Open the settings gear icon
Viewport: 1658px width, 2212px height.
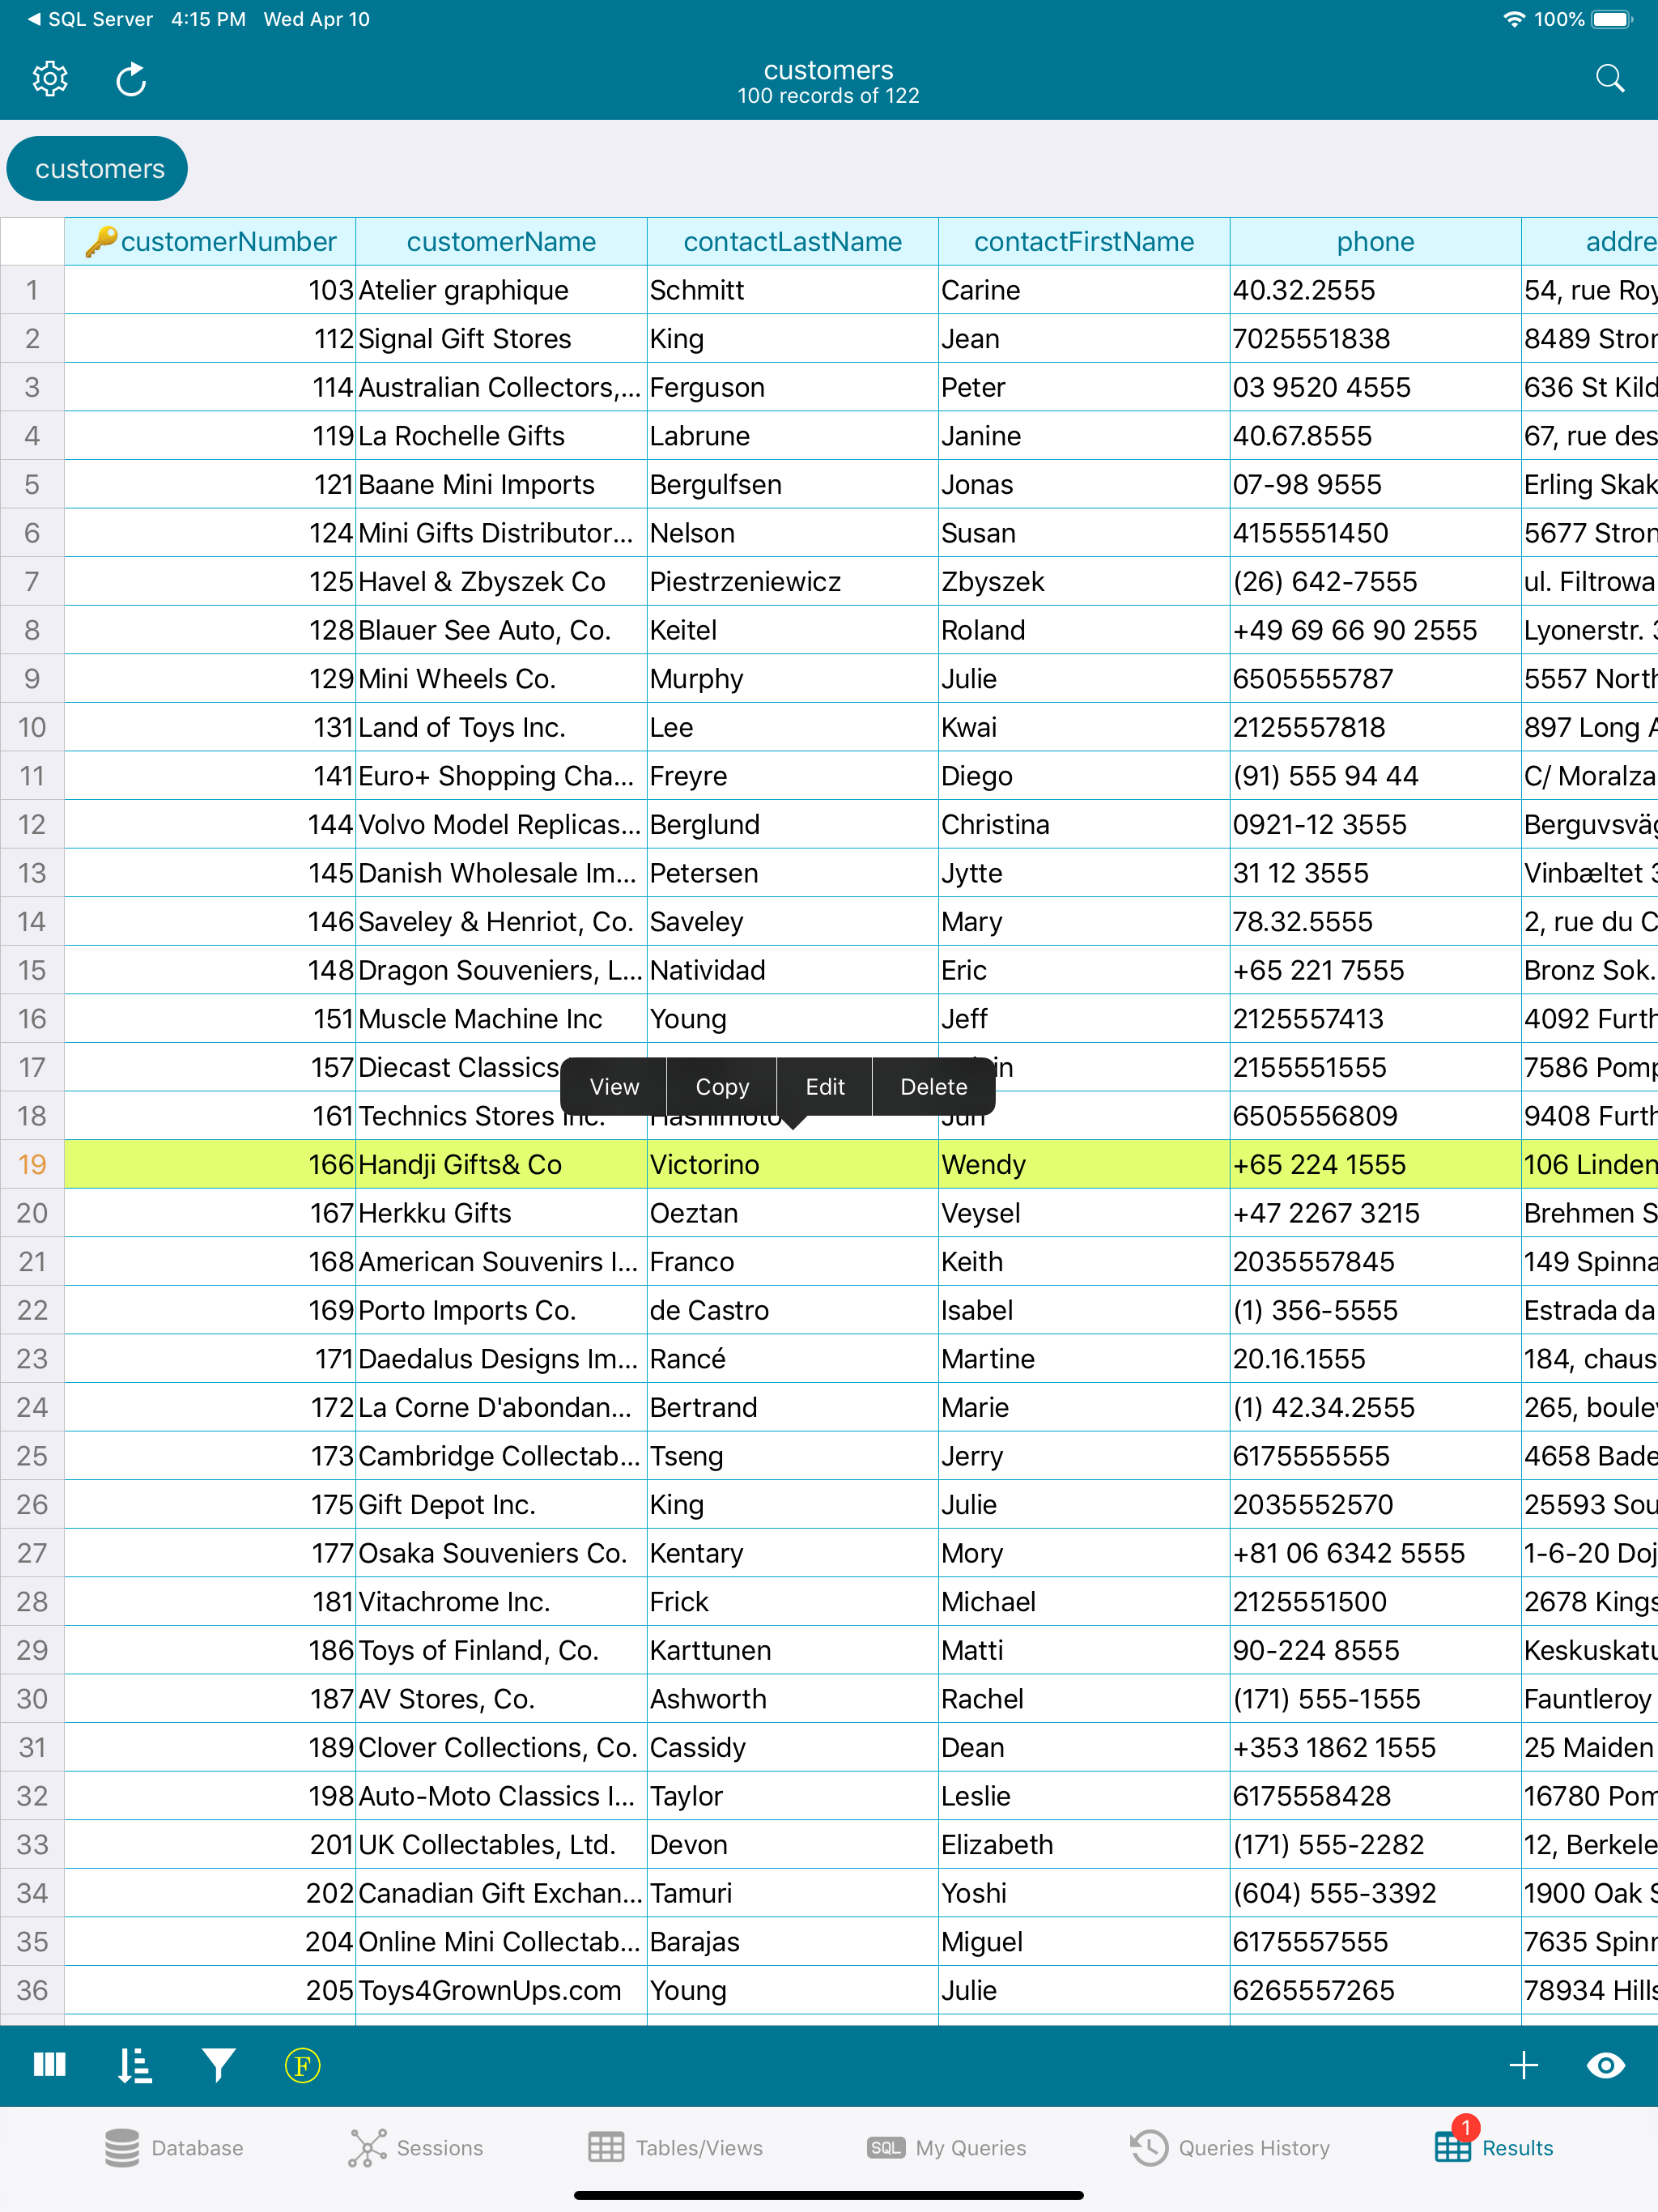click(49, 78)
